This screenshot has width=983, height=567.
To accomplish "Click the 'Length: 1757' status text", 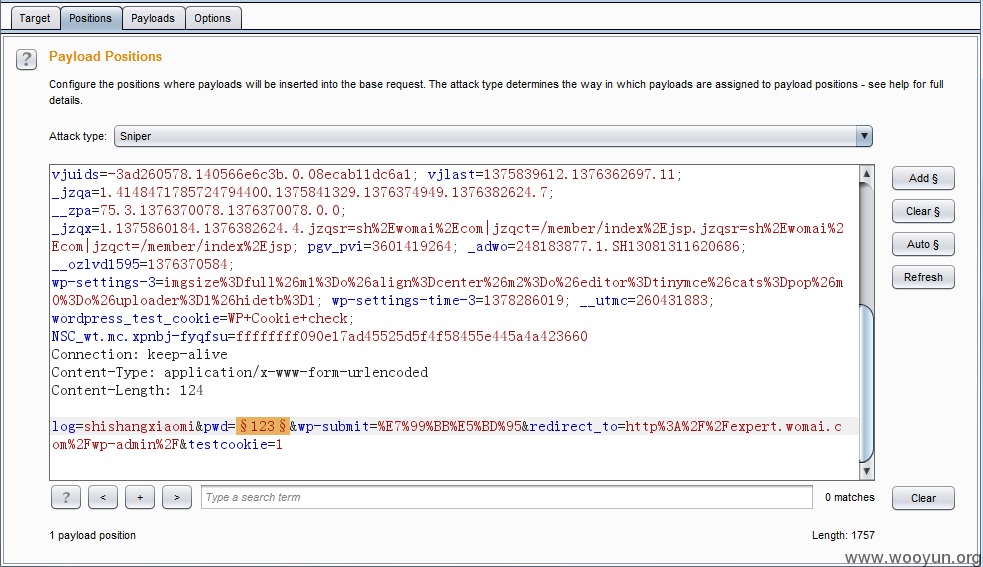I will (x=843, y=536).
